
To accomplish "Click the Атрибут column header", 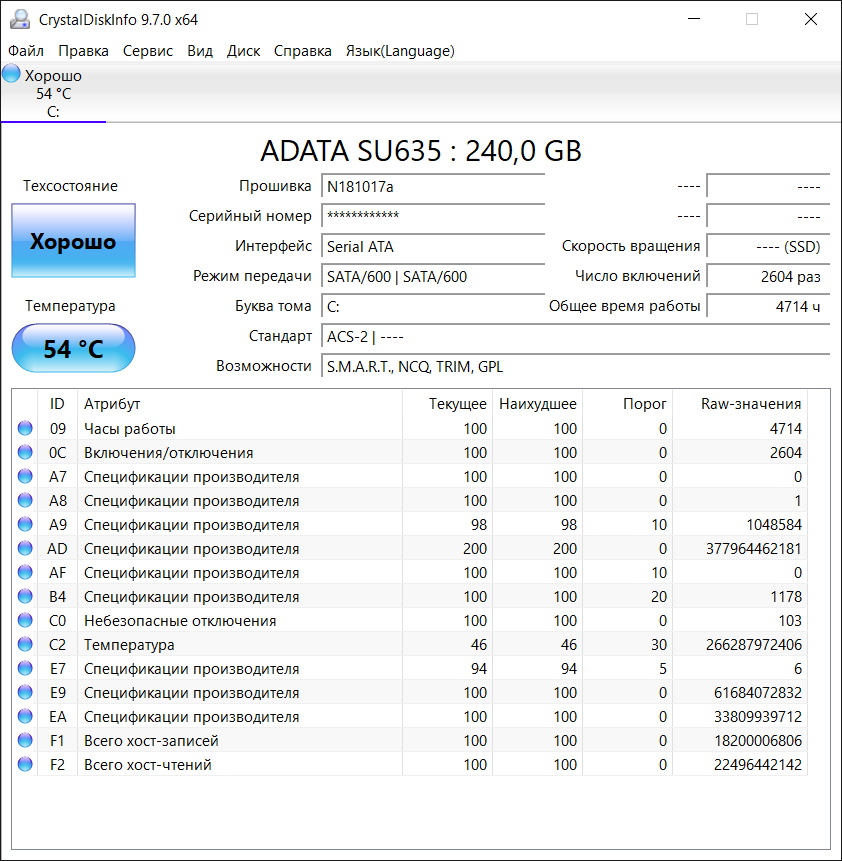I will [112, 404].
